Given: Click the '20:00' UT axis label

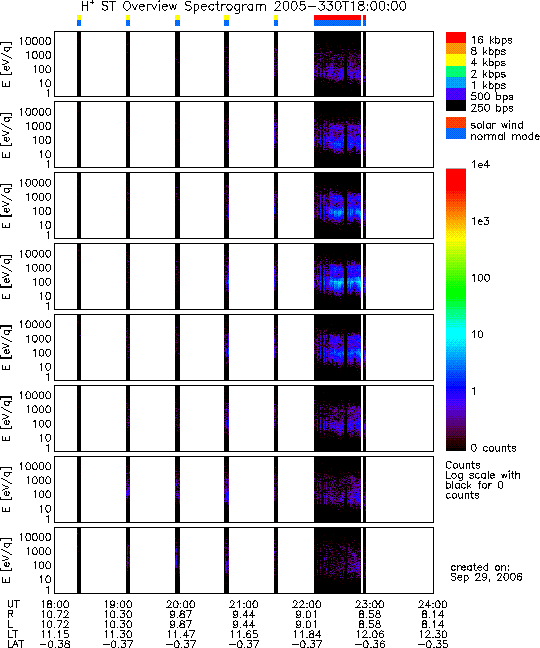Looking at the screenshot, I should click(x=181, y=604).
